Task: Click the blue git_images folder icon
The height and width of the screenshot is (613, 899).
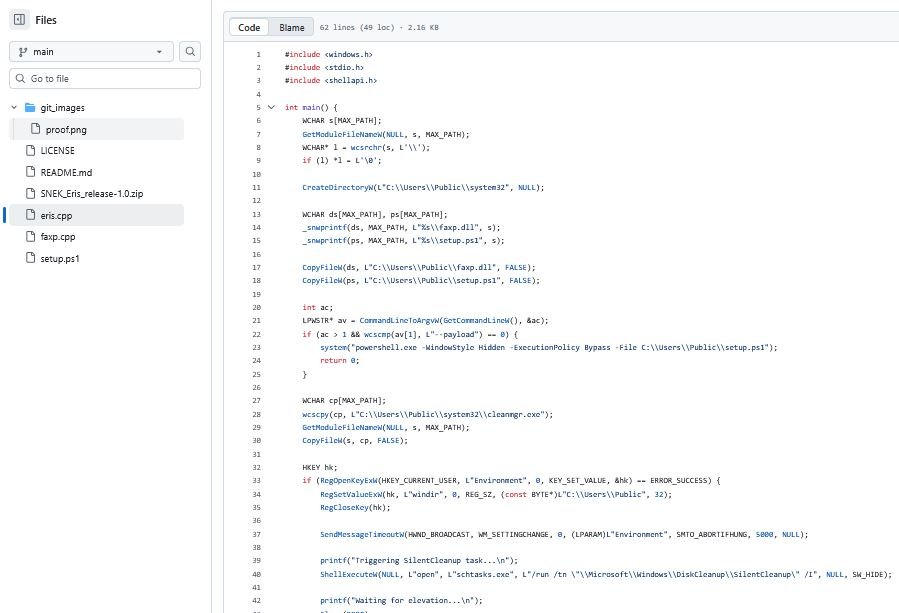Action: pyautogui.click(x=30, y=107)
